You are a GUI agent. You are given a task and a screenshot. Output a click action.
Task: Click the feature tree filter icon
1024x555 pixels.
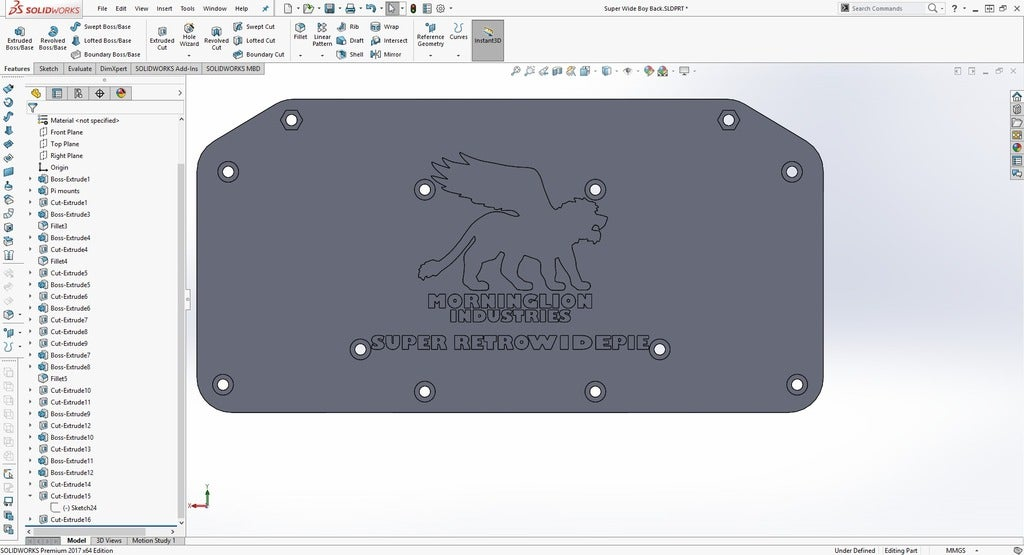[x=33, y=108]
